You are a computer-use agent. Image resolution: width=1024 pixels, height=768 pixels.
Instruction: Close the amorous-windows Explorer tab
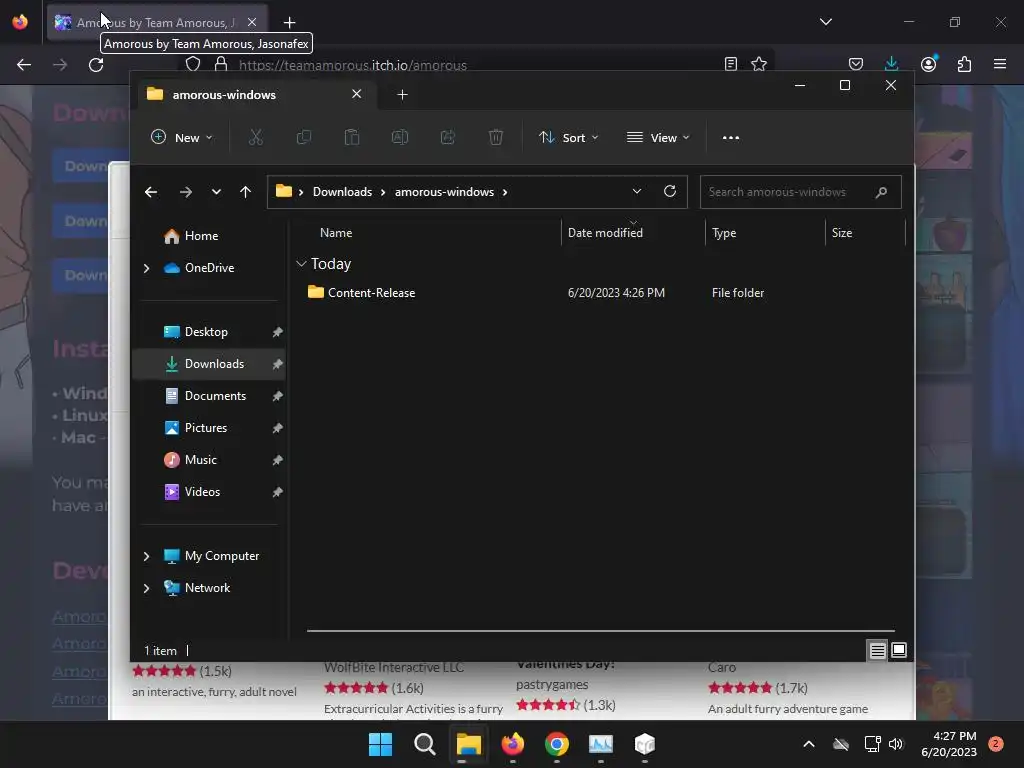pyautogui.click(x=357, y=94)
